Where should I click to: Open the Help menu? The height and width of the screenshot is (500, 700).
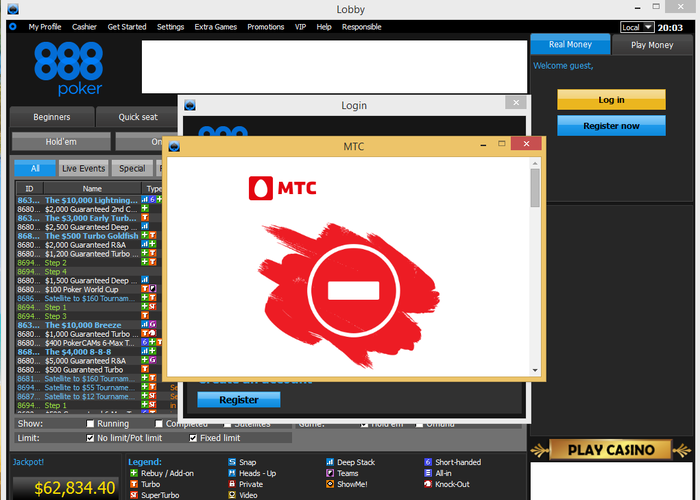324,27
